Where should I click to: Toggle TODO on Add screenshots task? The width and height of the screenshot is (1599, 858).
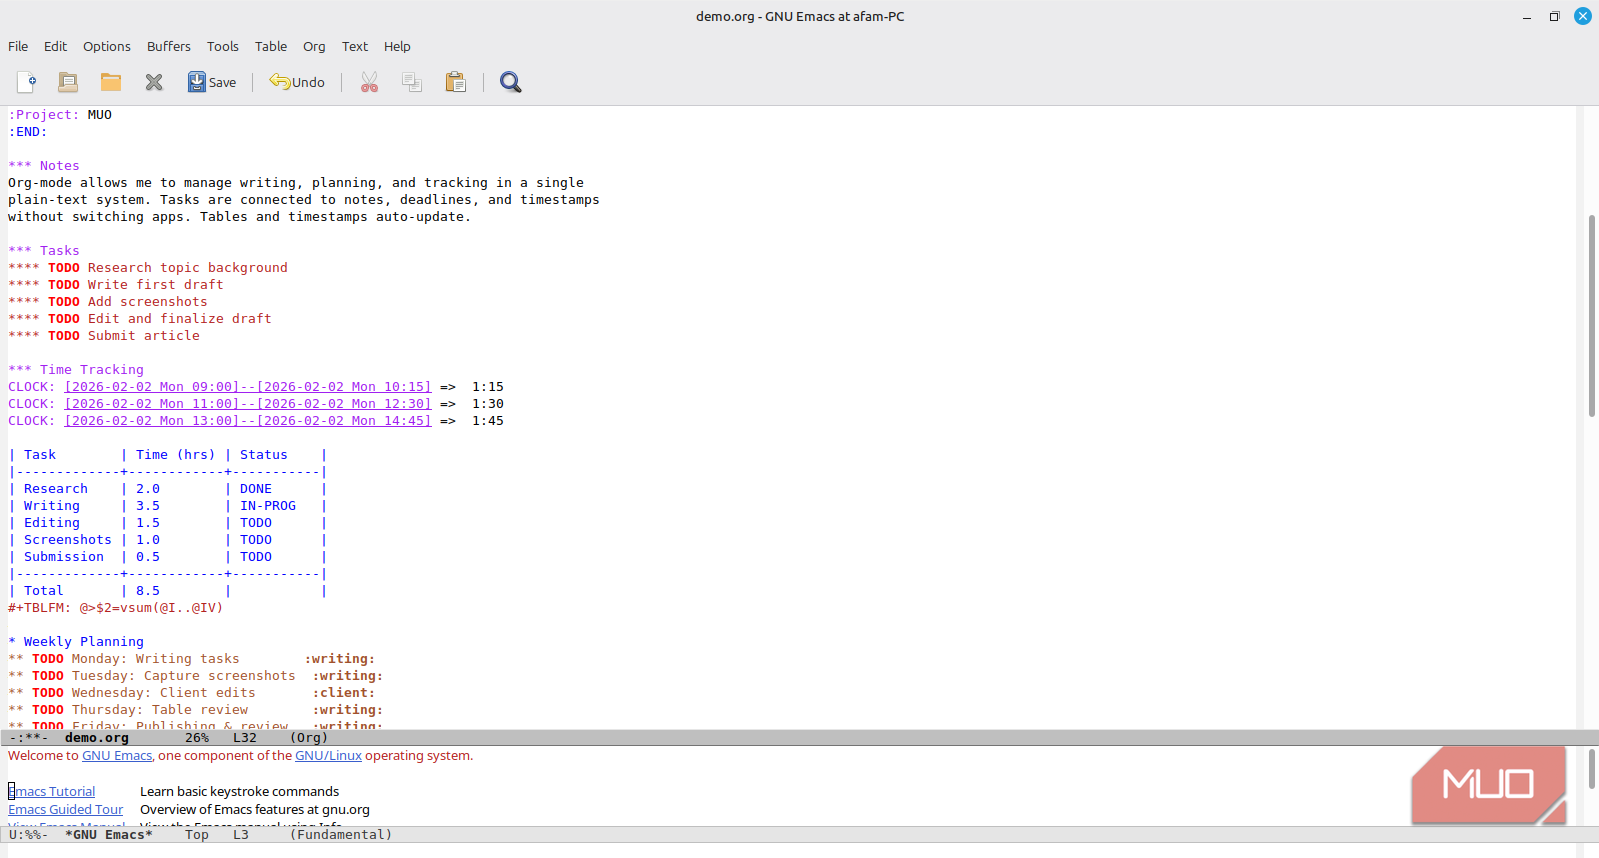(x=64, y=302)
